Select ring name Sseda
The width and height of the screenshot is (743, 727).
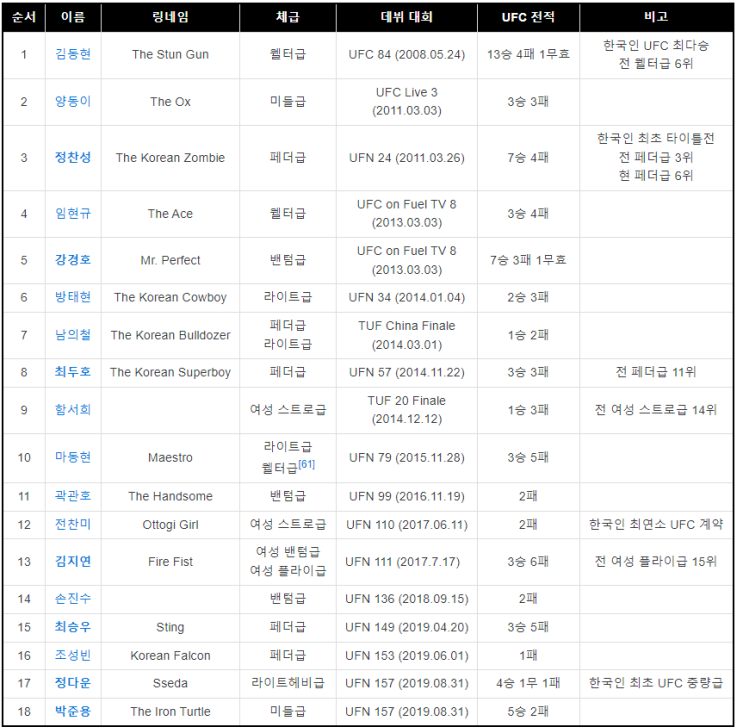(x=170, y=683)
